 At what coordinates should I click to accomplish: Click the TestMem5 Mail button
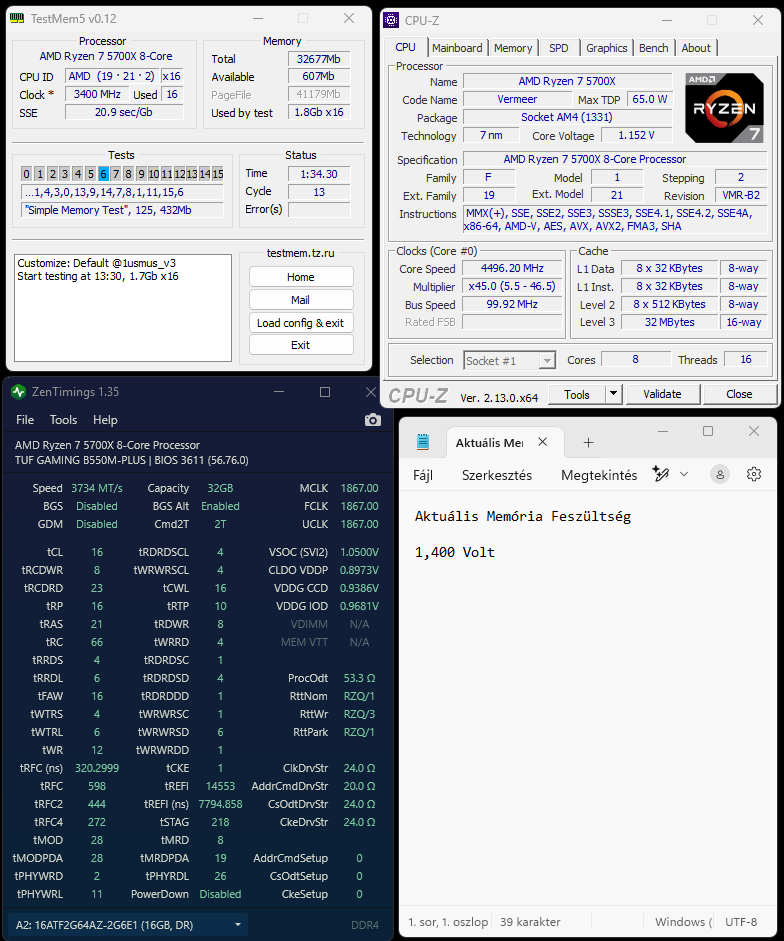(301, 299)
